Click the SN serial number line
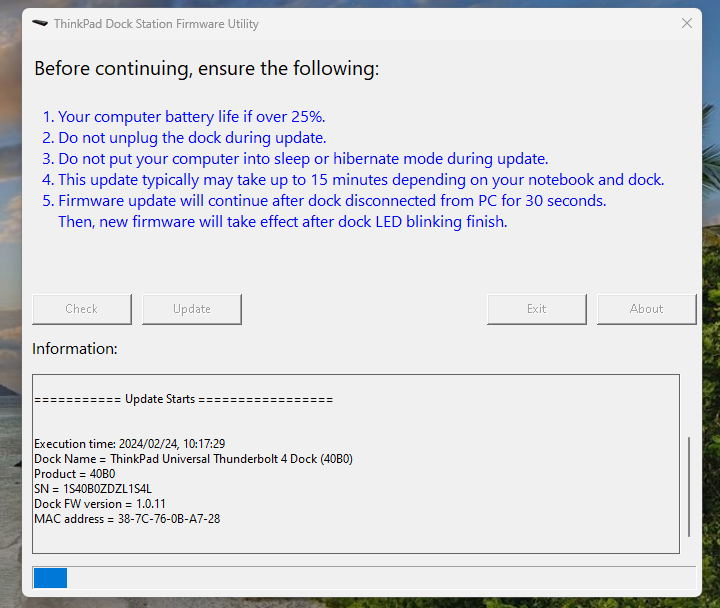 click(x=93, y=489)
